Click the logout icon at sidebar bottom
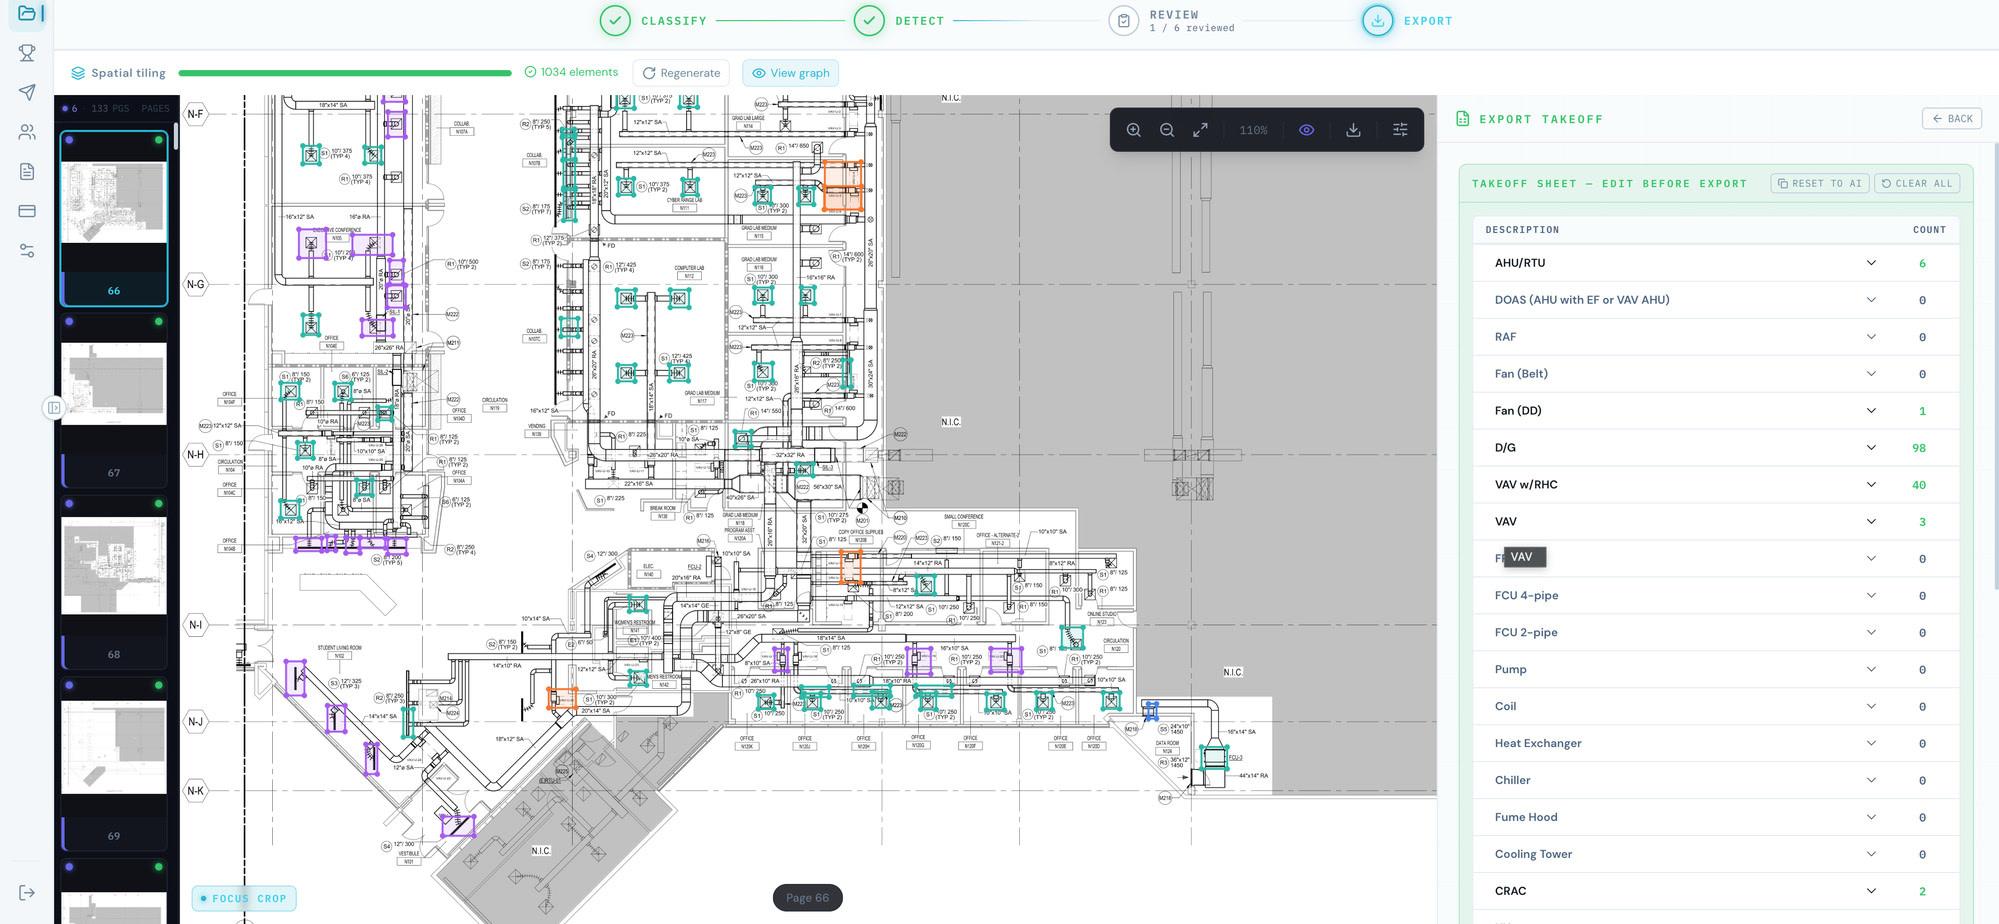 pyautogui.click(x=27, y=892)
